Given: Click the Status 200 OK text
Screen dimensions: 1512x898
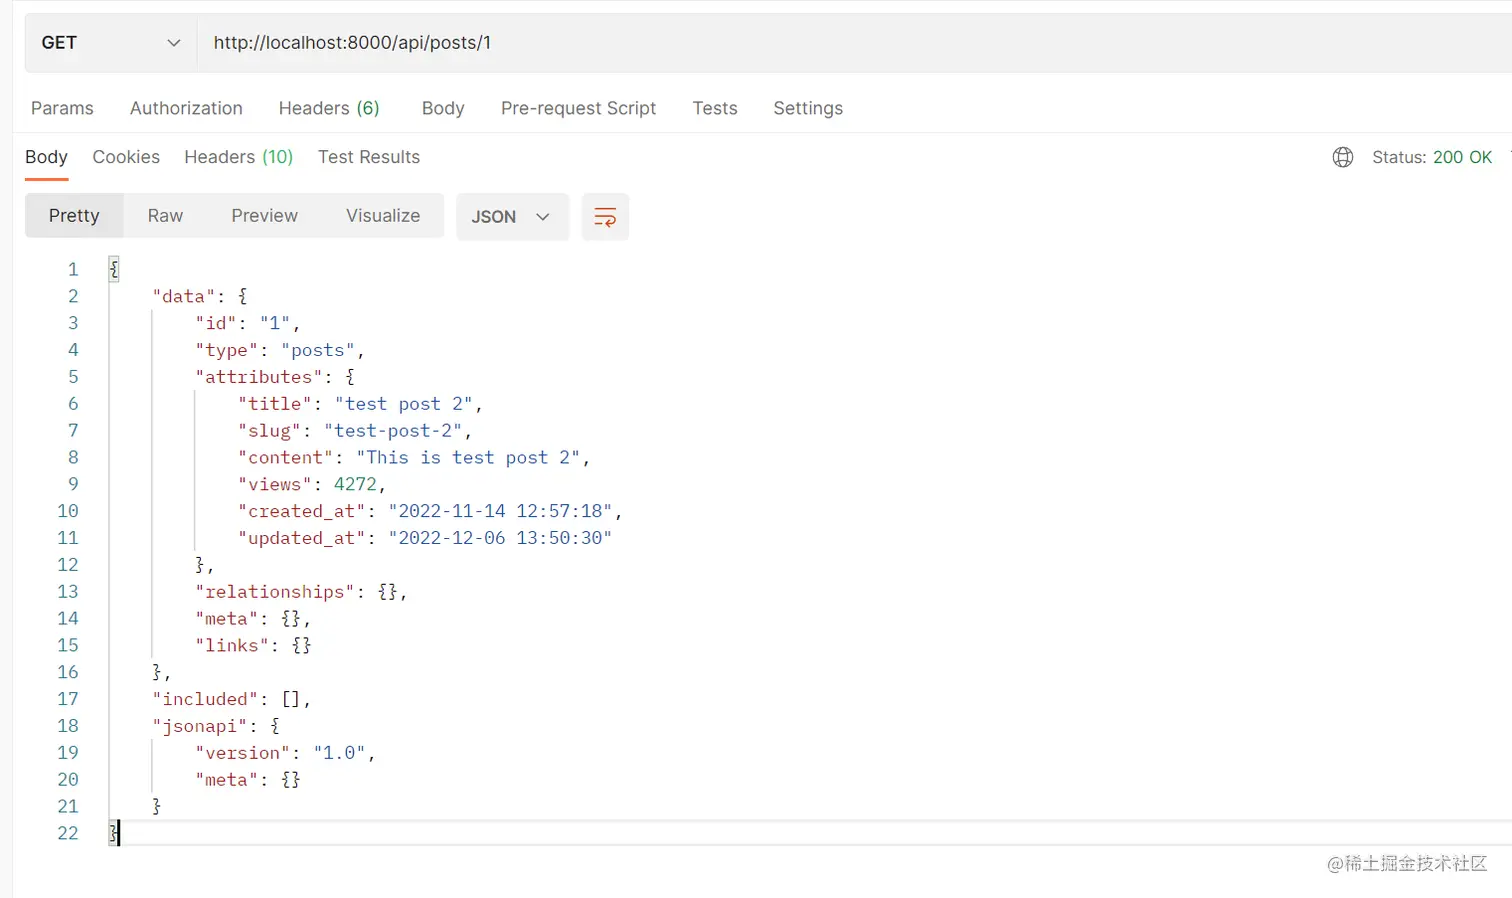Looking at the screenshot, I should pyautogui.click(x=1432, y=157).
